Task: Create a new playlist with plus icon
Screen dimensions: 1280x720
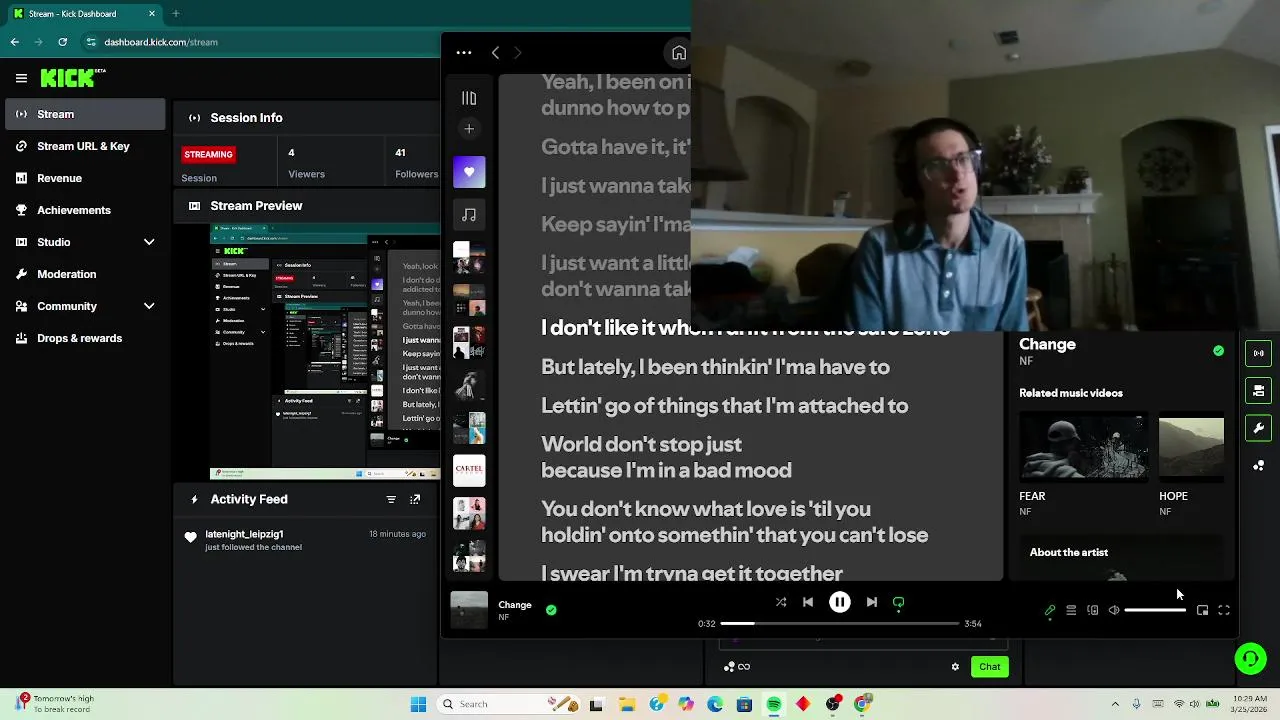Action: pos(469,128)
